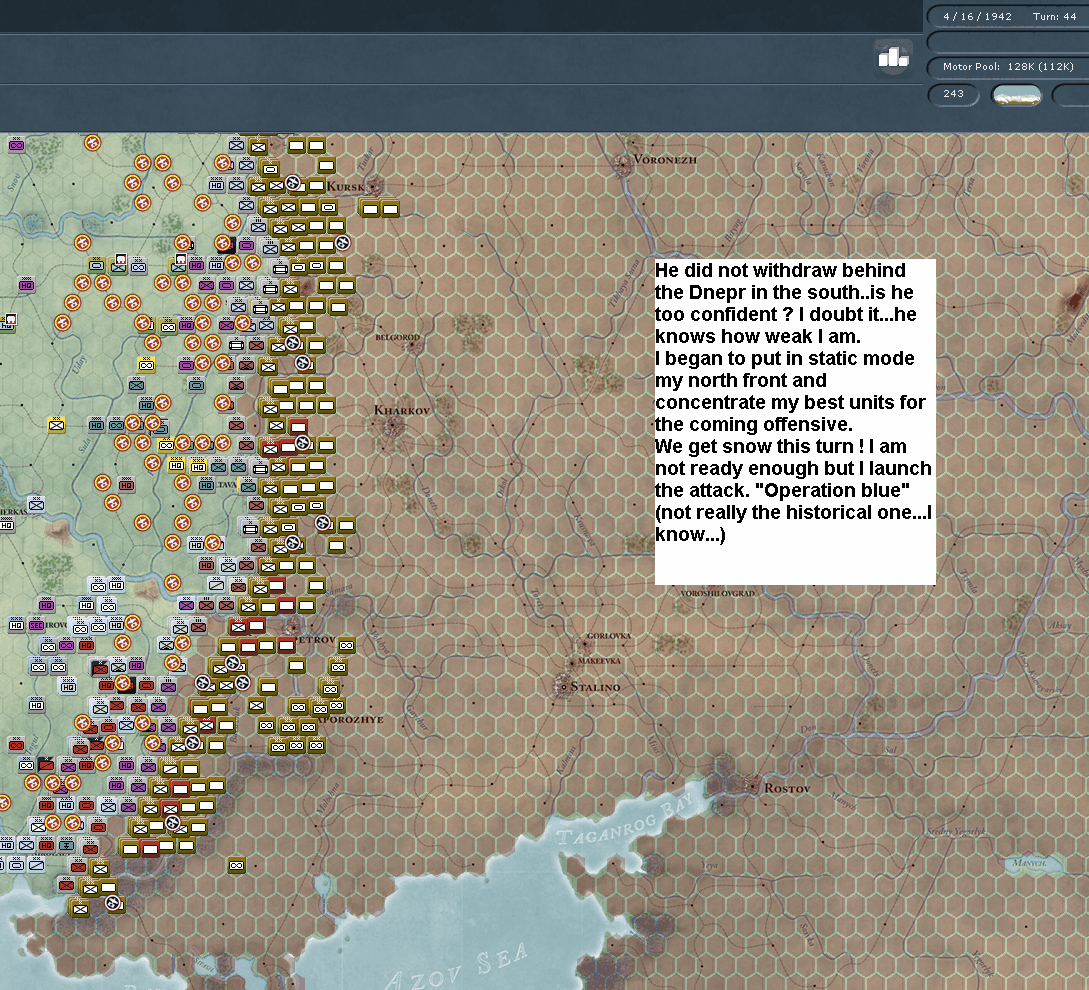Open the bar chart statistics icon
The height and width of the screenshot is (990, 1089).
click(893, 56)
